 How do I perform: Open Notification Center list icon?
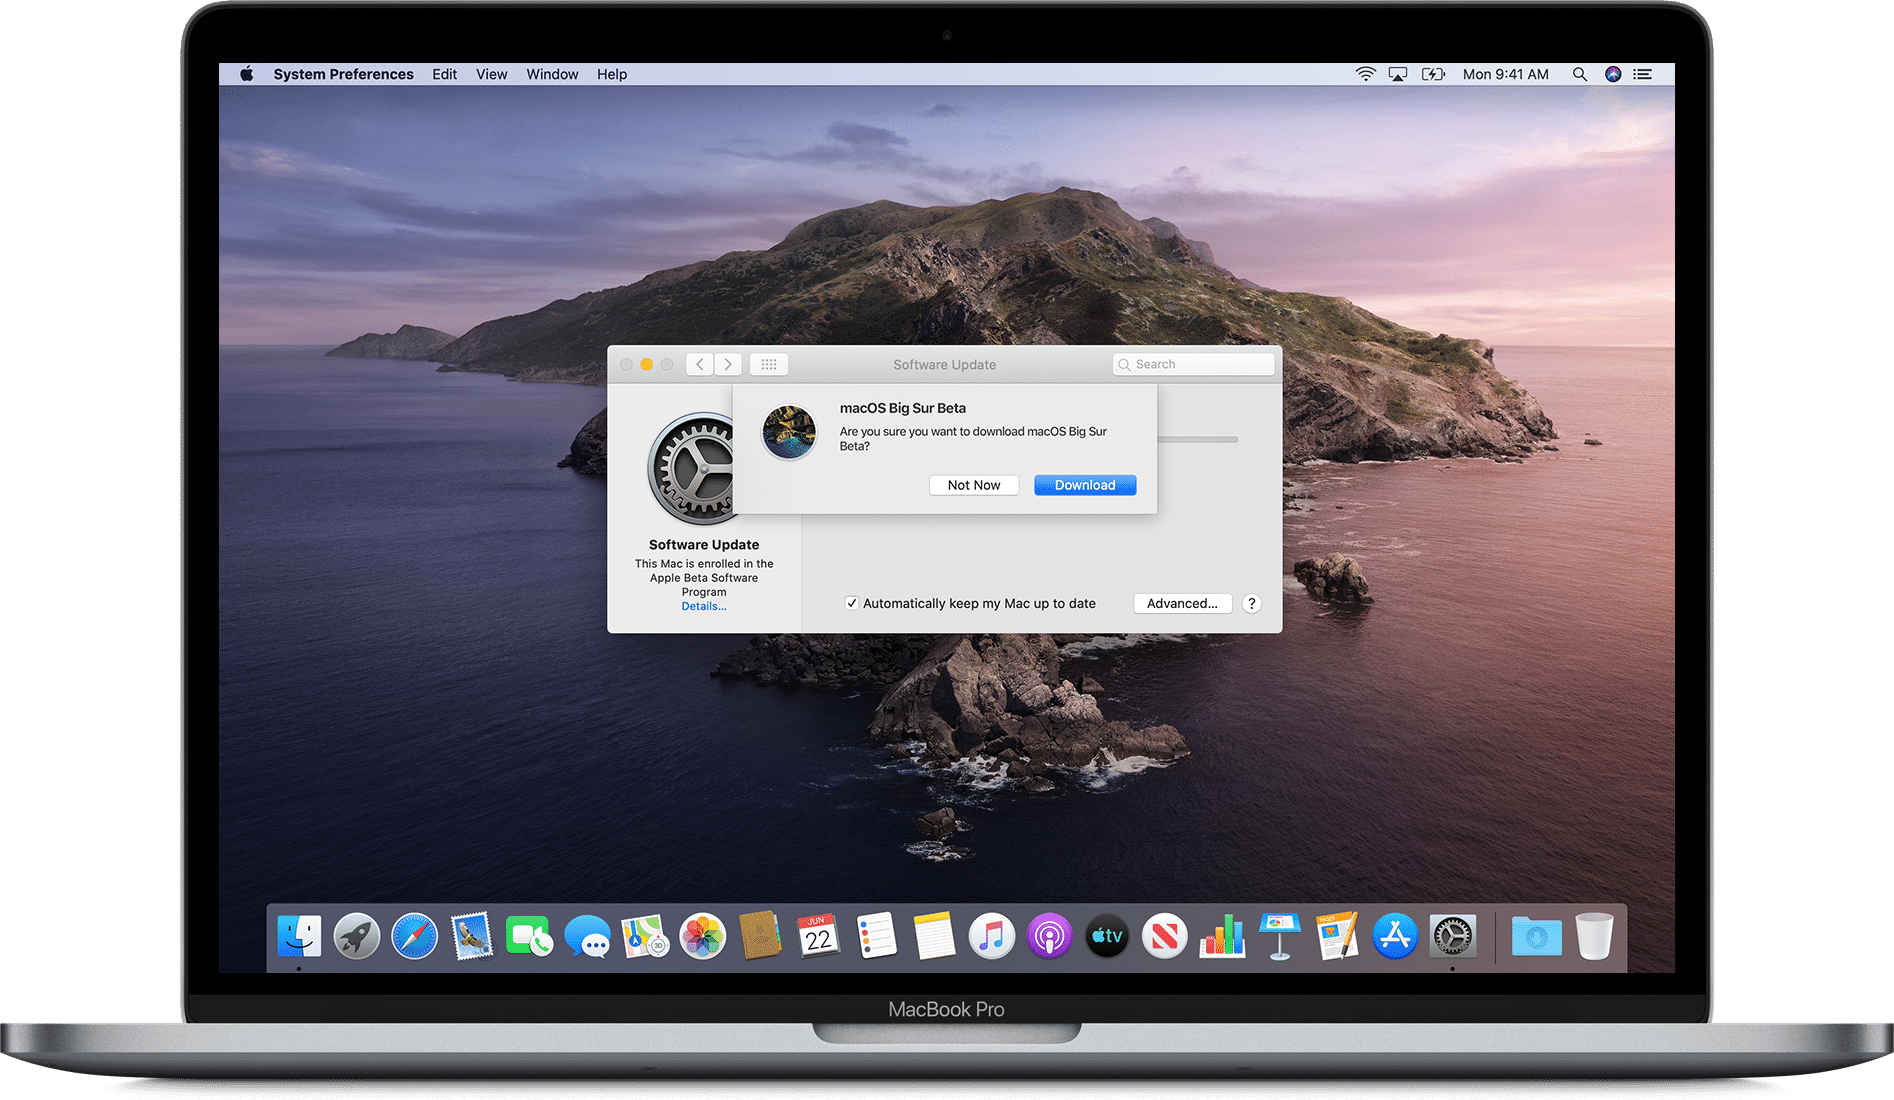[1643, 74]
